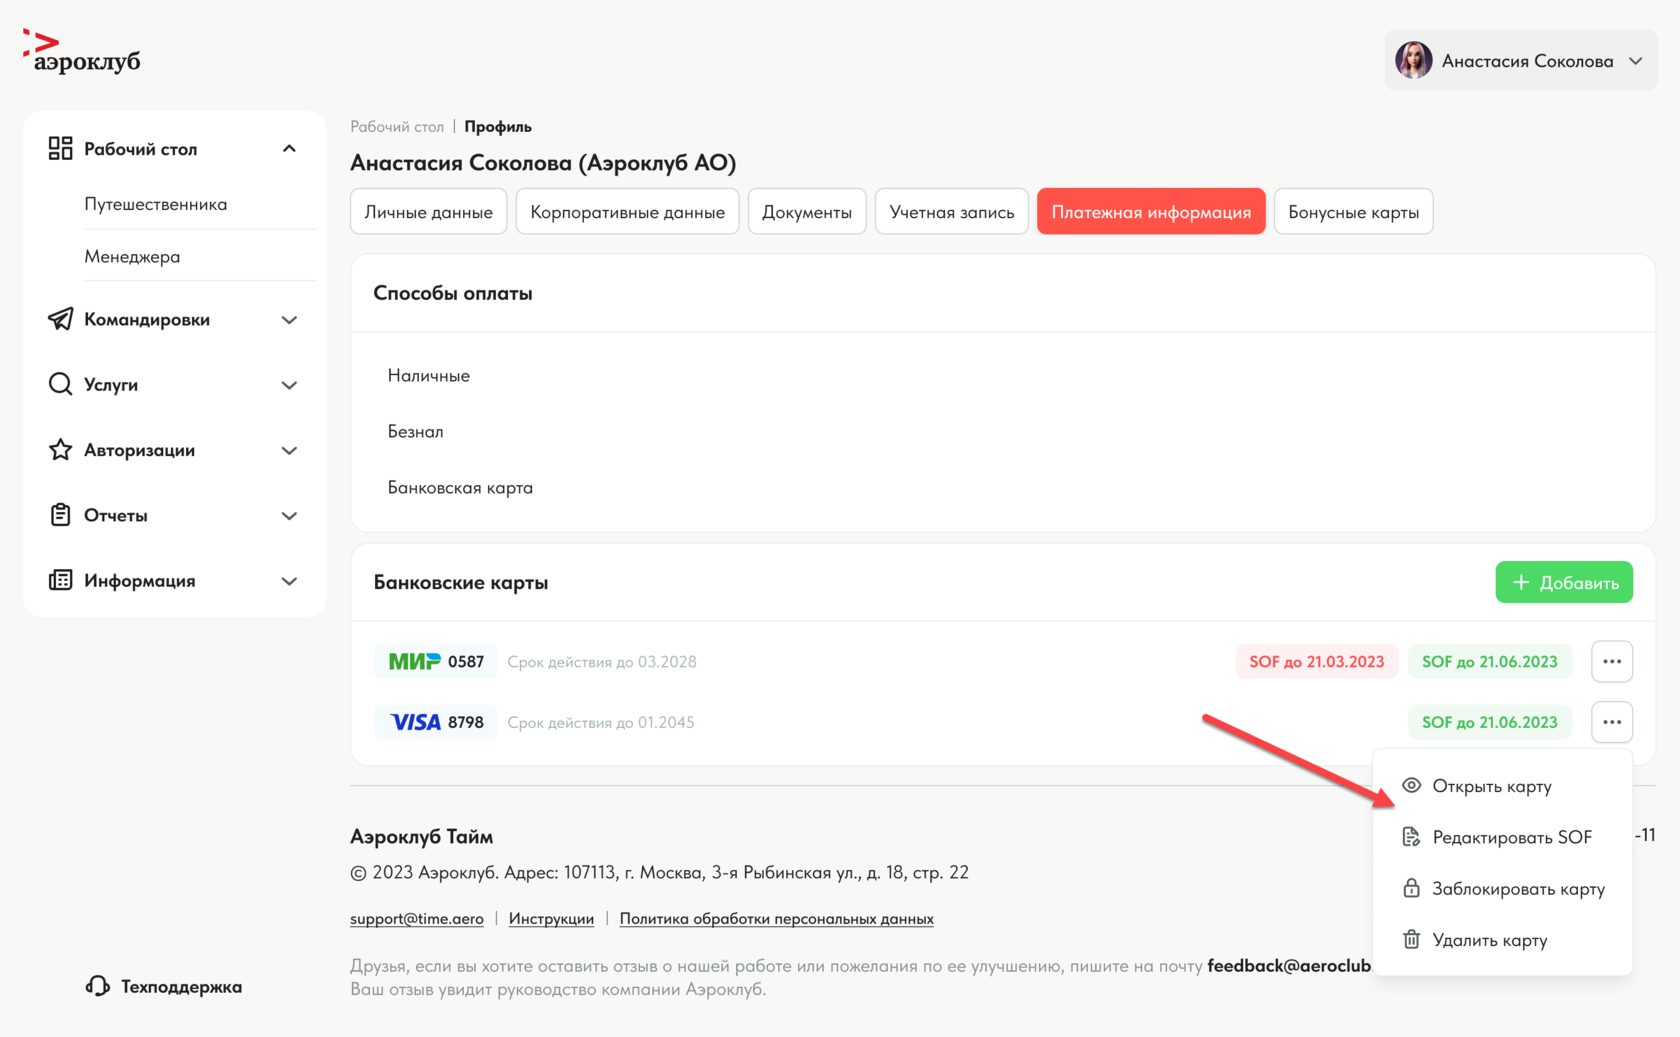Switch to the Бонусные карты tab
Image resolution: width=1680 pixels, height=1037 pixels.
point(1352,212)
